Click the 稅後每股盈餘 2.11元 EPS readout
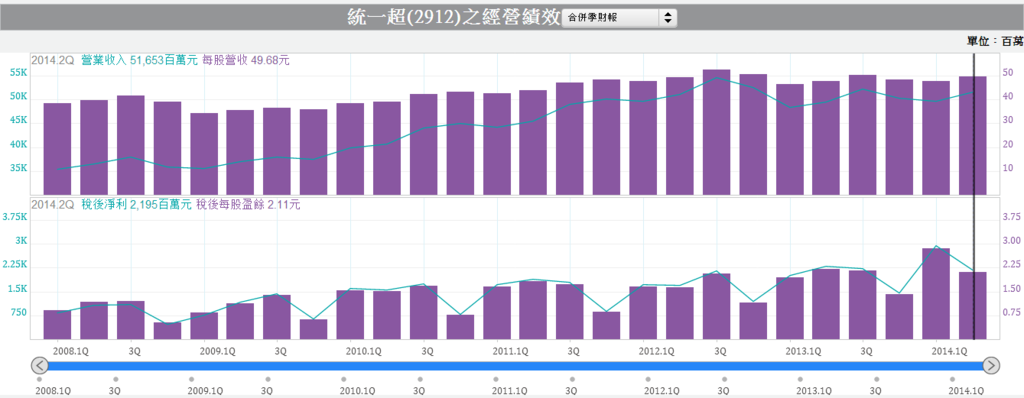This screenshot has height=398, width=1024. (x=248, y=205)
